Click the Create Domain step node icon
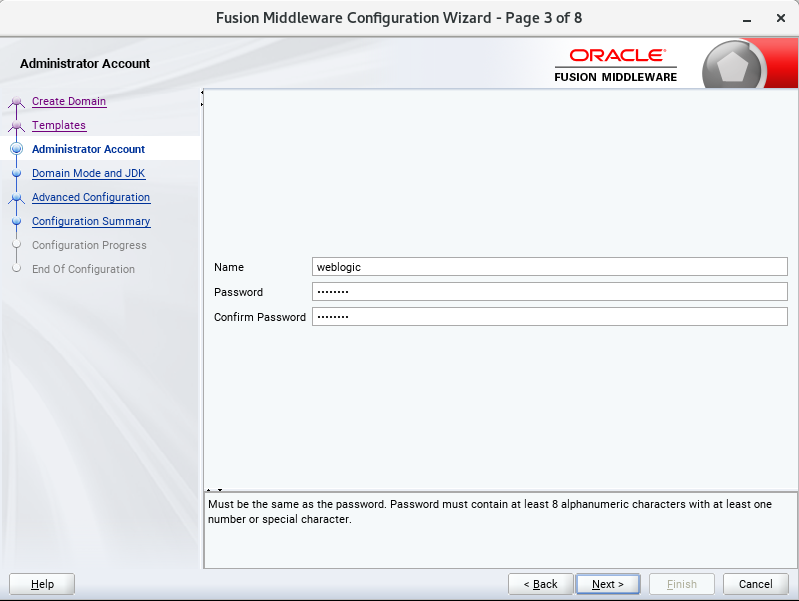 pos(16,102)
